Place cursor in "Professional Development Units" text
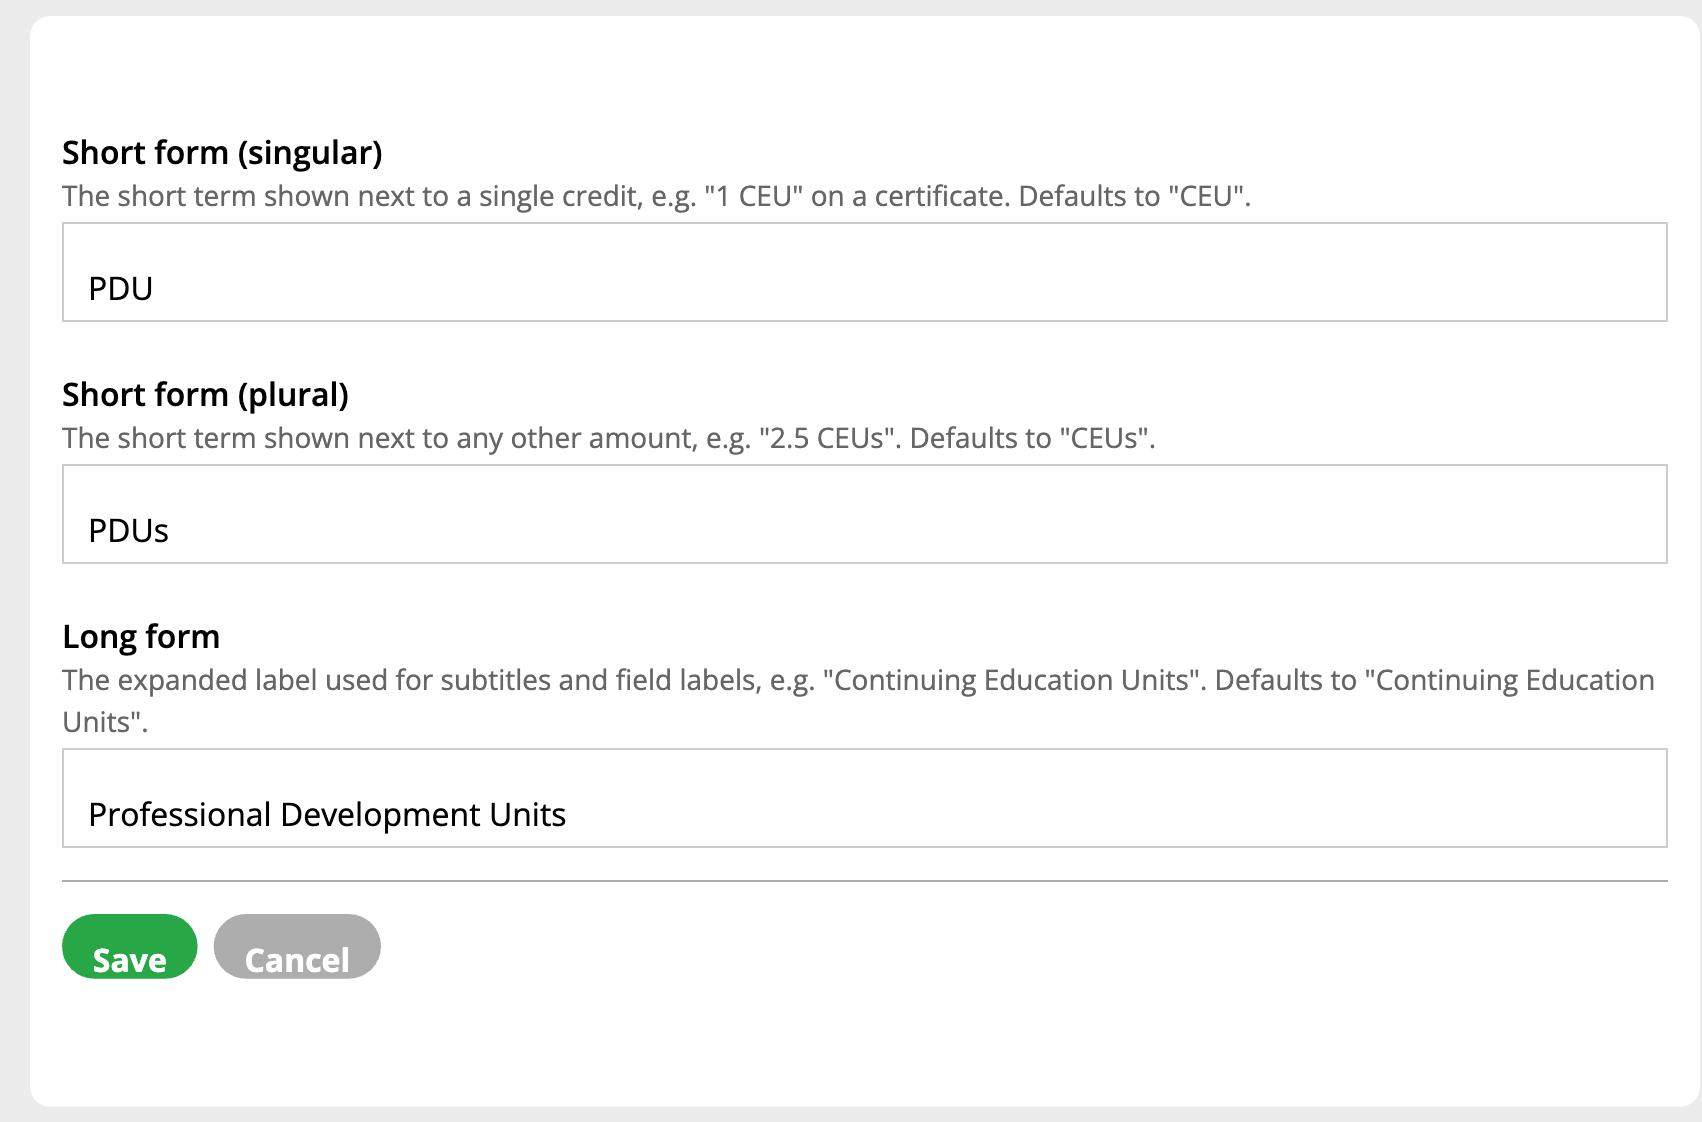Image resolution: width=1702 pixels, height=1122 pixels. click(327, 815)
